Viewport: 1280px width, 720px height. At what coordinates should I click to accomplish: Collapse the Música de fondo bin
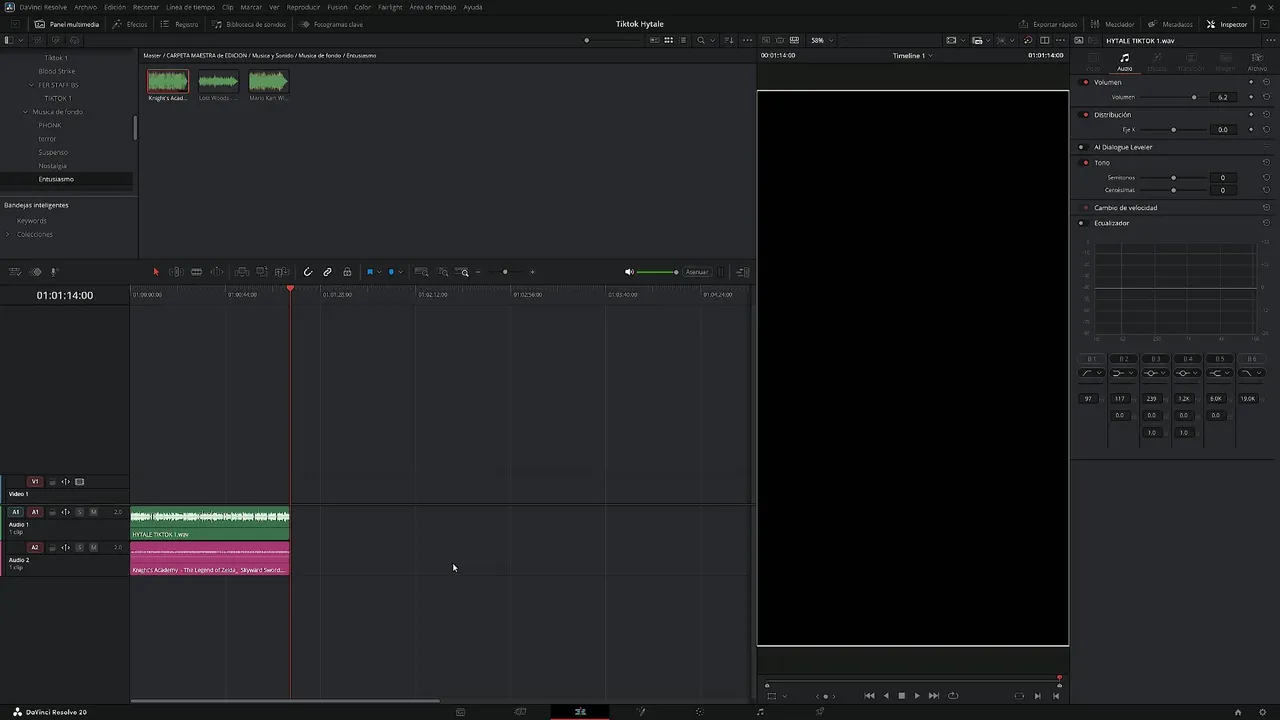pos(26,112)
